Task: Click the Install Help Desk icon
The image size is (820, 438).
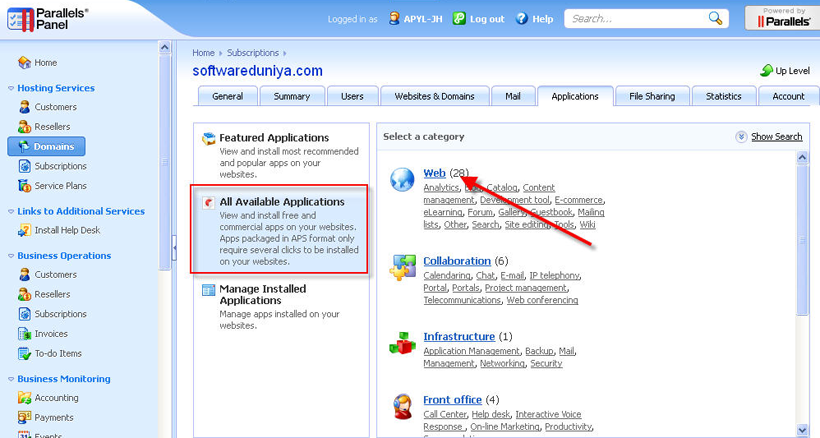Action: click(24, 230)
